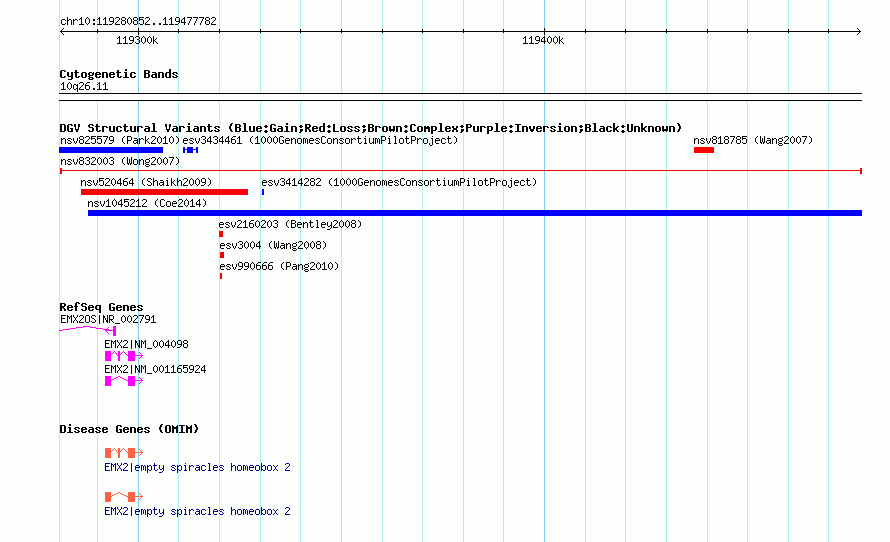The image size is (890, 542).
Task: Click the long blue nsv1045212 gain bar
Action: tap(475, 213)
